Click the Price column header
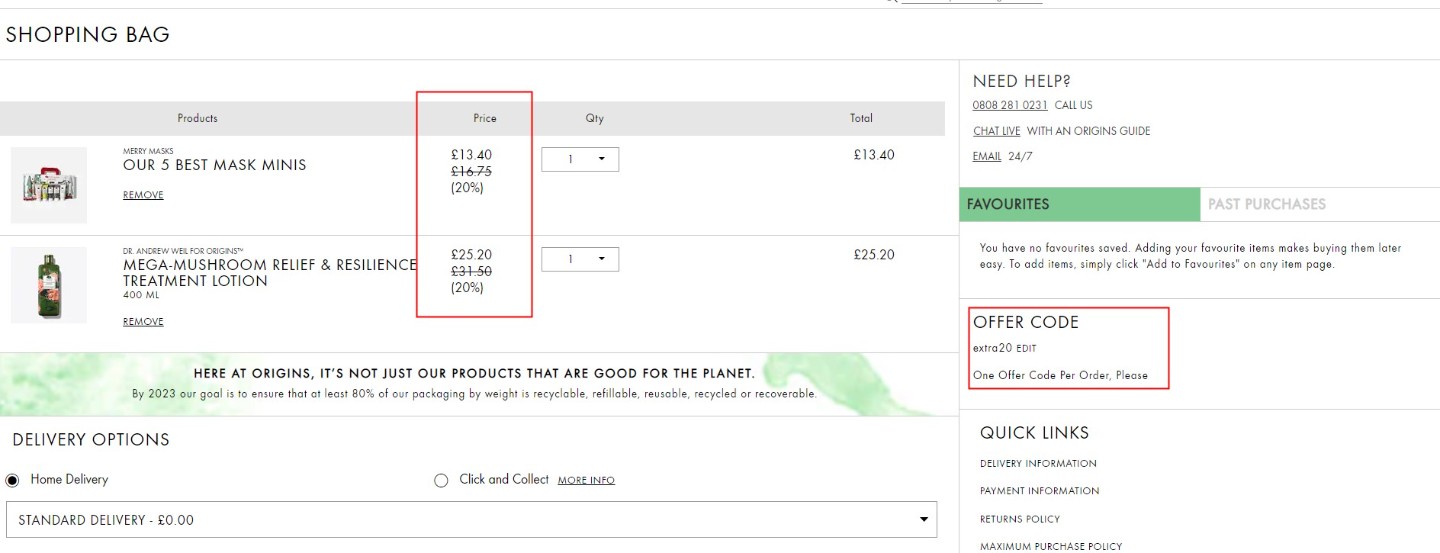The image size is (1440, 553). click(x=485, y=118)
